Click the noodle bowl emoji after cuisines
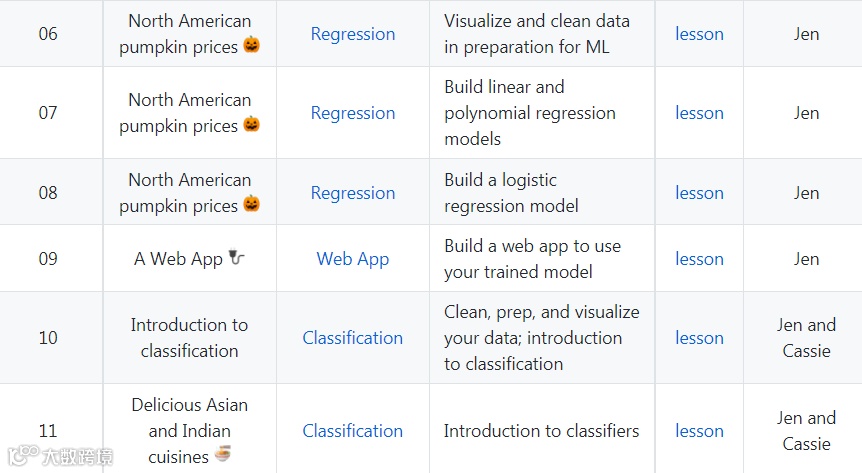This screenshot has height=473, width=862. pos(223,454)
